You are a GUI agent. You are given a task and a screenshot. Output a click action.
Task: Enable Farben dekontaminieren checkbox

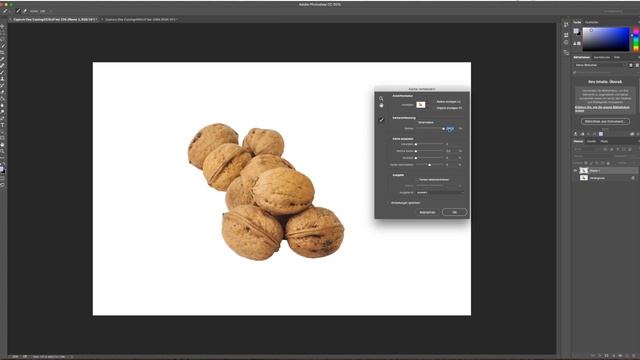point(431,180)
